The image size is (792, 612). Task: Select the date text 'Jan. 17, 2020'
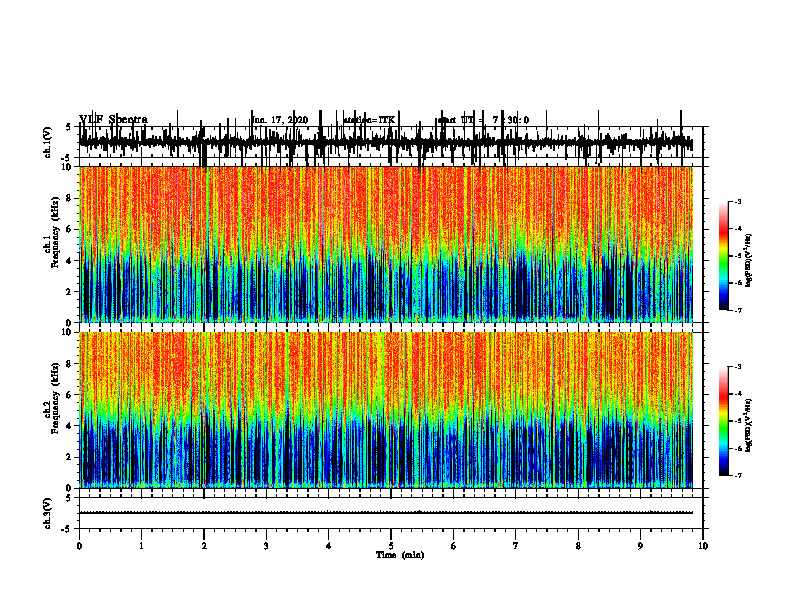pos(279,120)
